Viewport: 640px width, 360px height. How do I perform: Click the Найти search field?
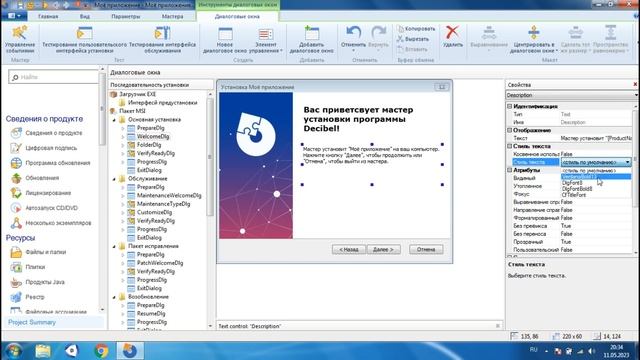click(x=53, y=77)
